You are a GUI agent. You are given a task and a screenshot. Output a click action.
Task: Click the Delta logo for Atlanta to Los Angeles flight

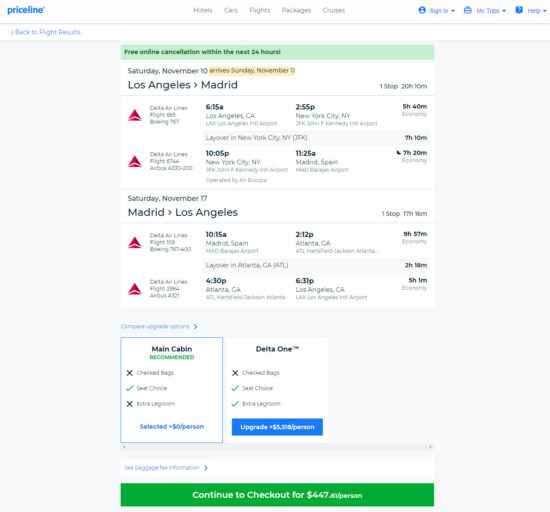tap(135, 289)
